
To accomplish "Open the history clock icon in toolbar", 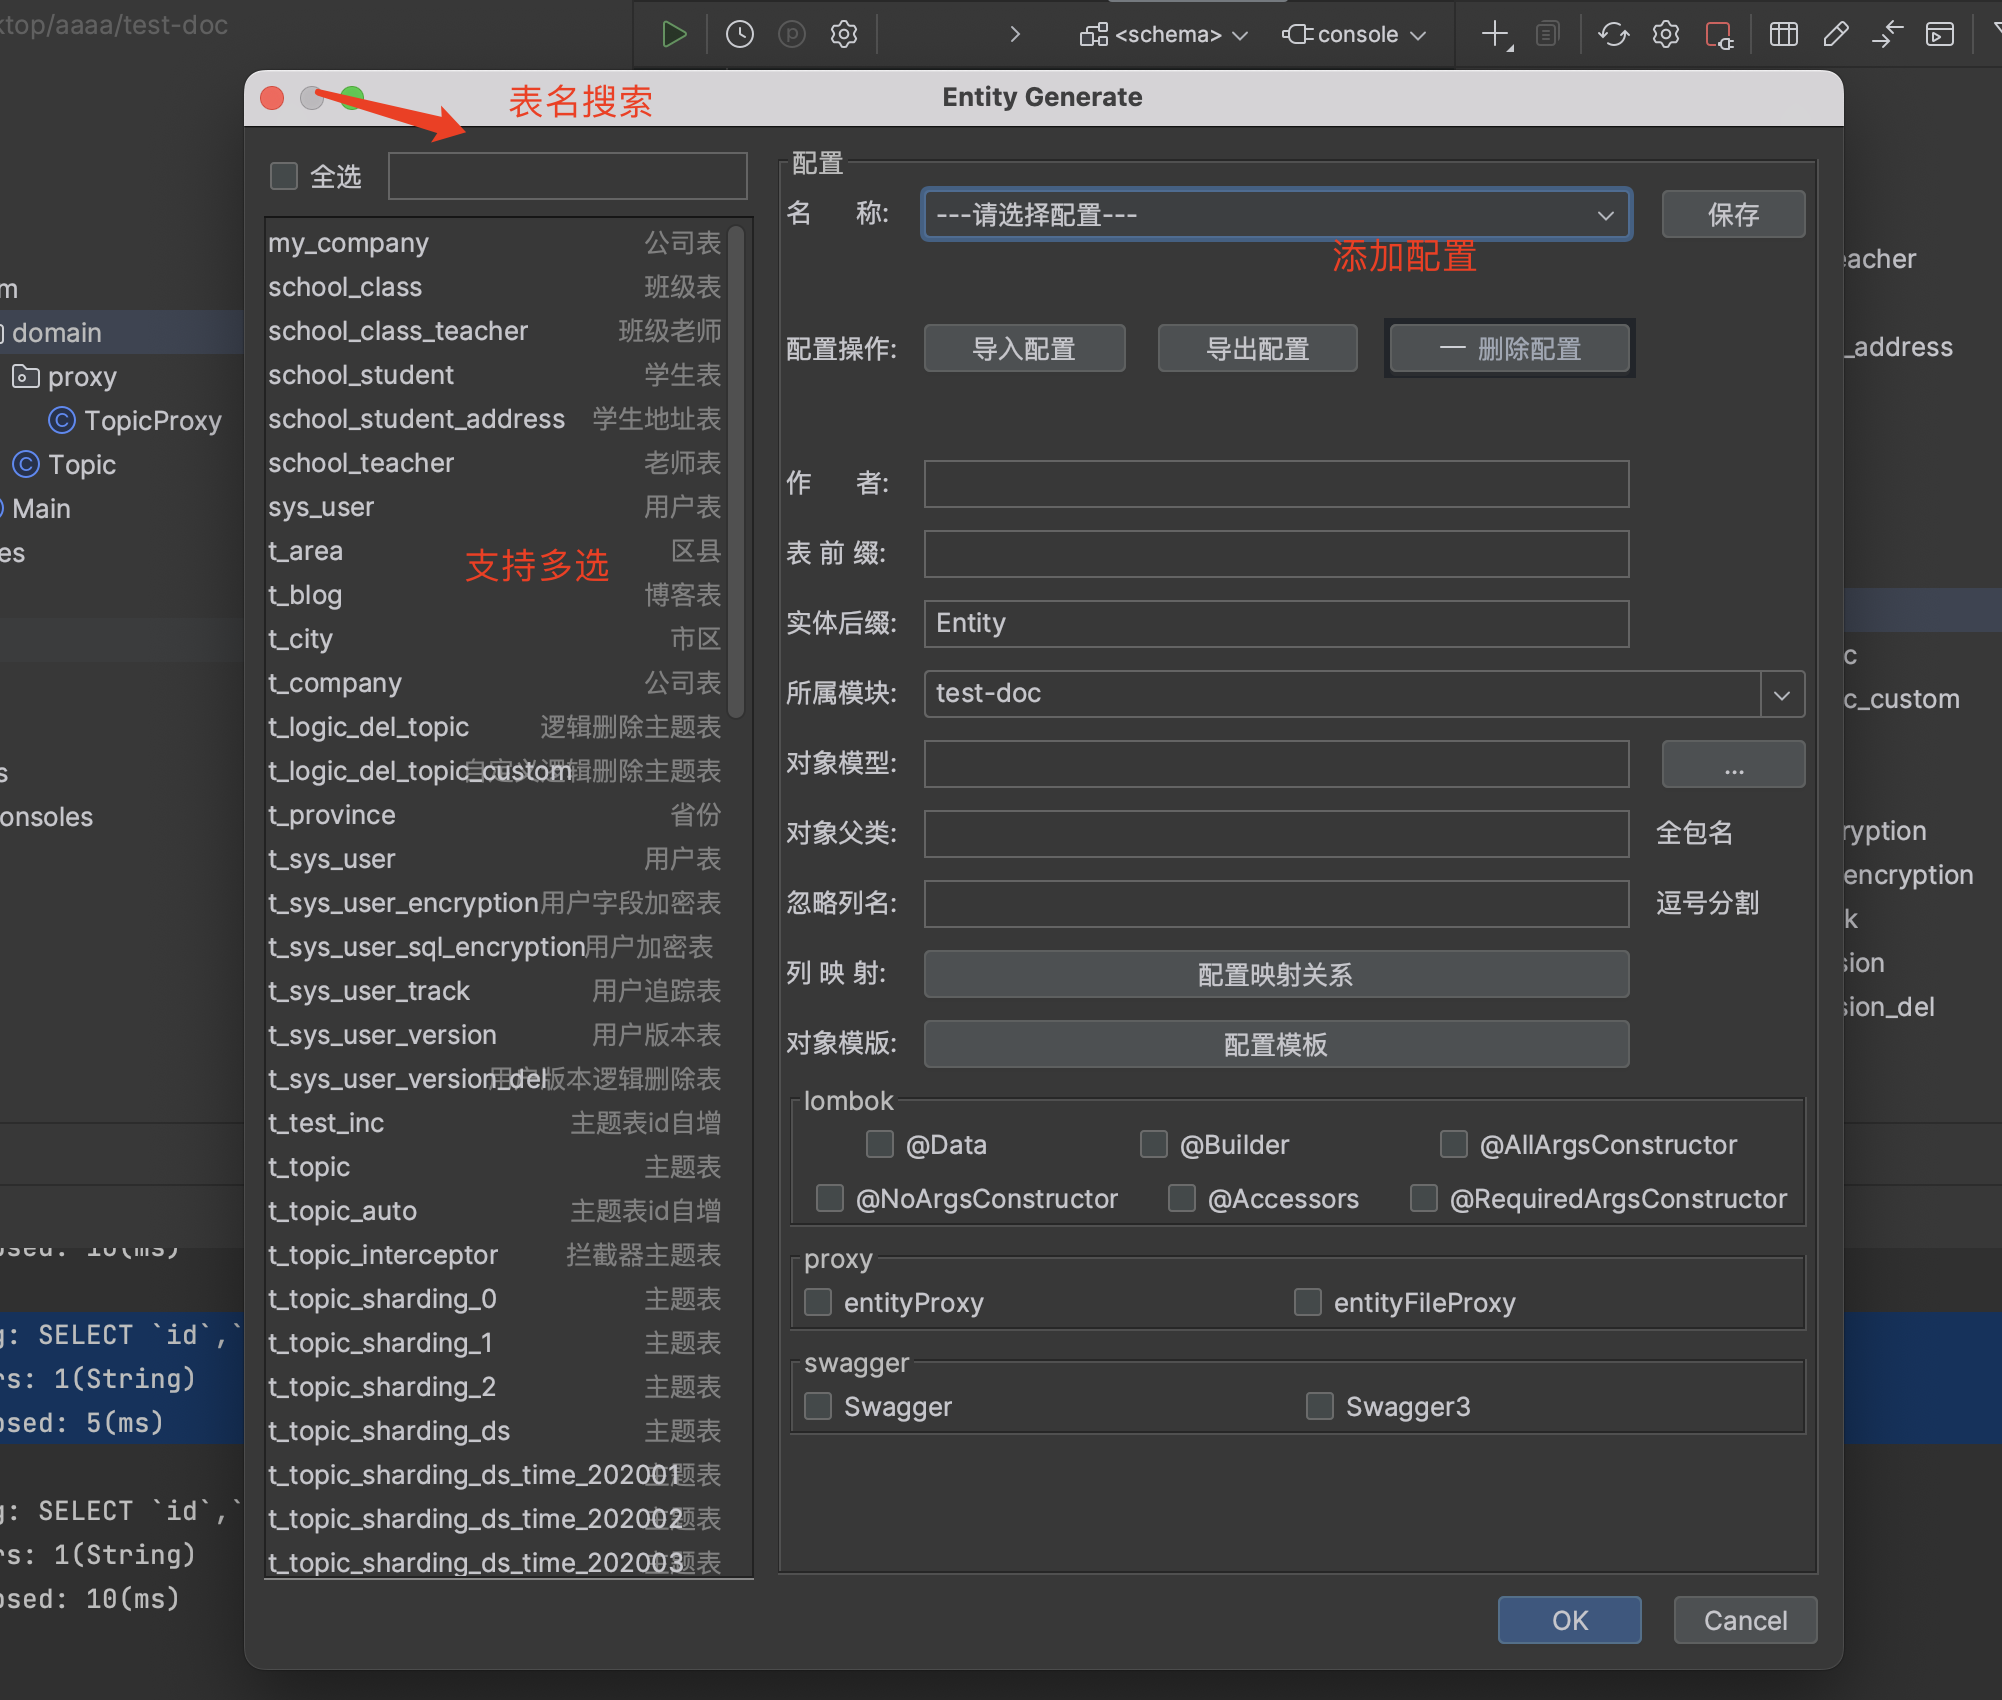I will pos(739,35).
